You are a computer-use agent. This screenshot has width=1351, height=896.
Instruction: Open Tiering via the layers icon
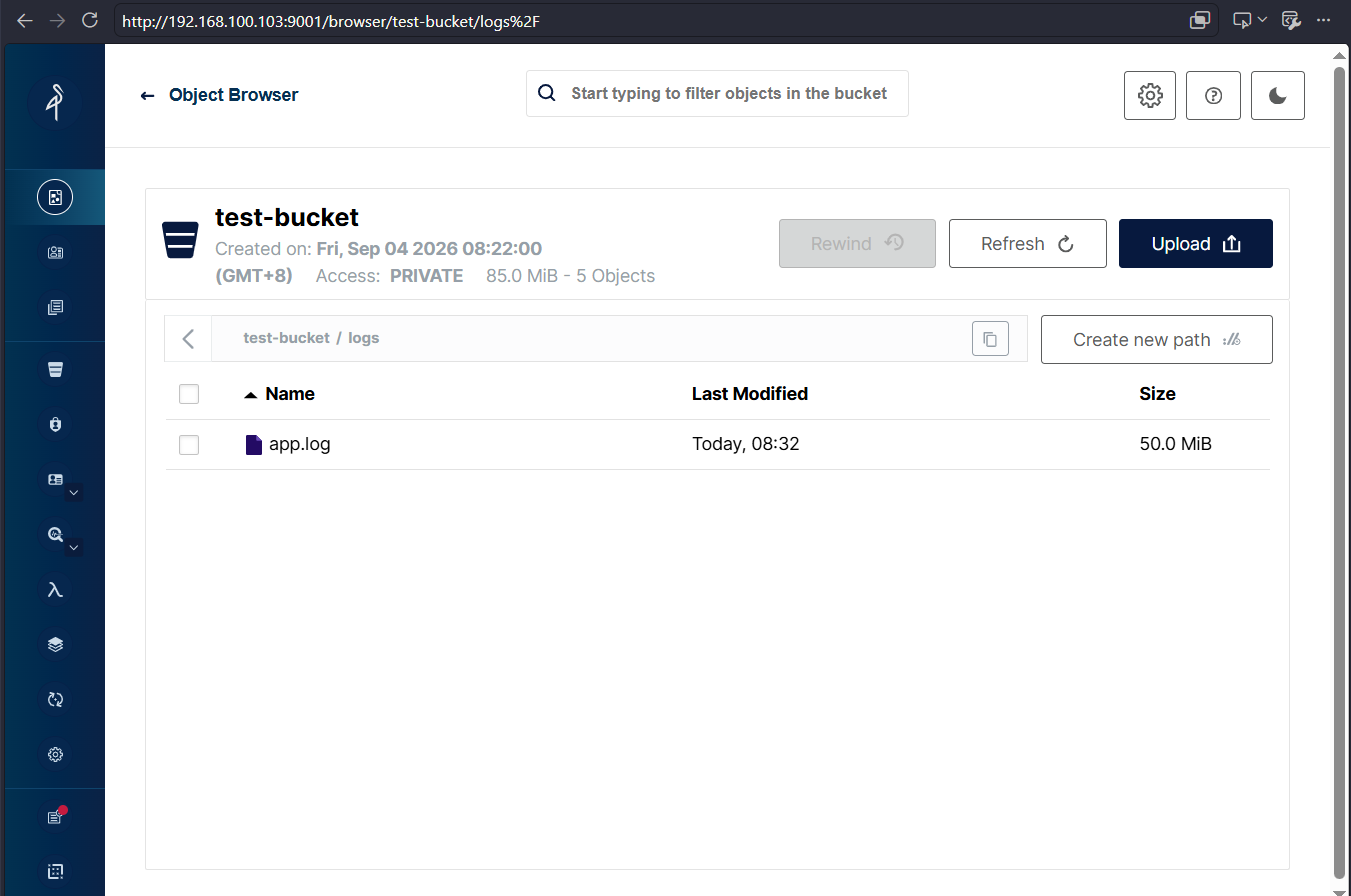pos(55,645)
